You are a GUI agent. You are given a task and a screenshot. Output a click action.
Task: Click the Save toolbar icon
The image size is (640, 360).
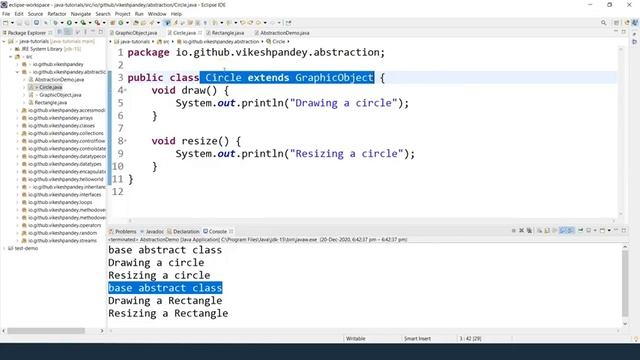click(19, 23)
